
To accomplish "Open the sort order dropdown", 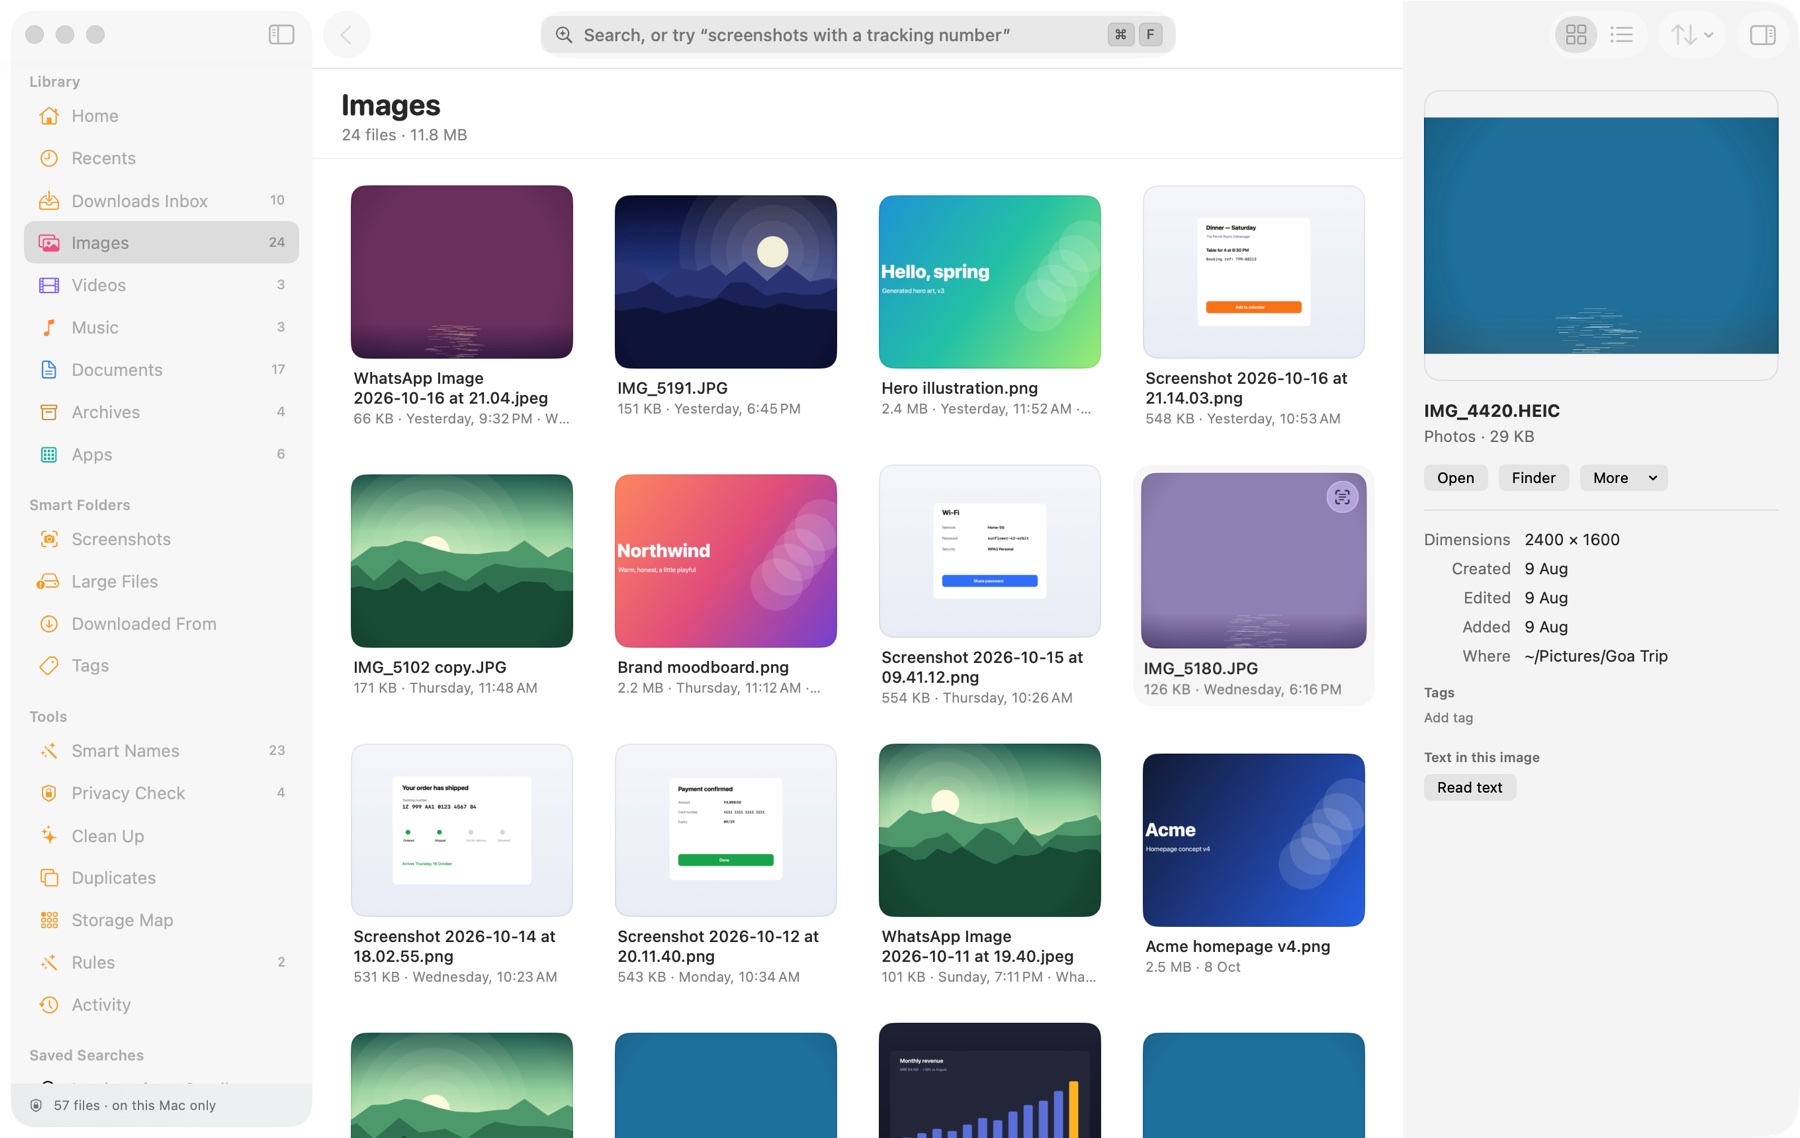I will [1692, 35].
